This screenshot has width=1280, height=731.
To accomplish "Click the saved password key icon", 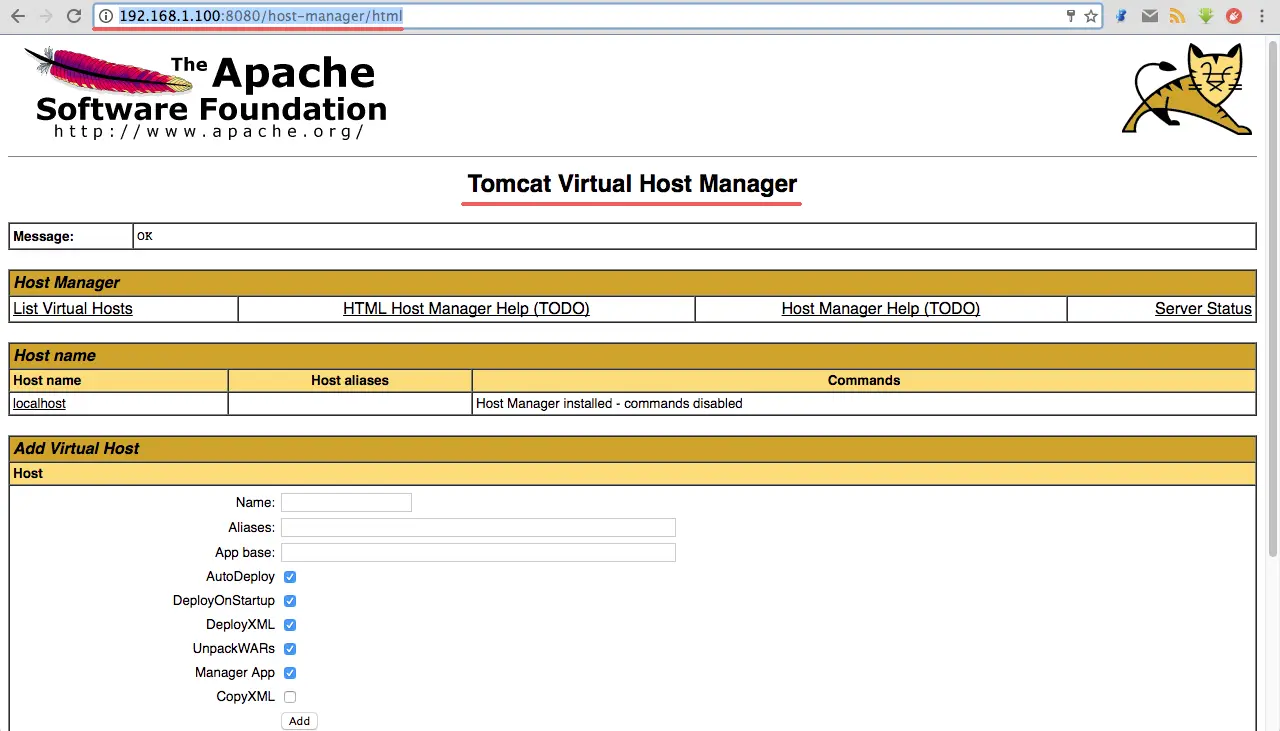I will [1070, 16].
